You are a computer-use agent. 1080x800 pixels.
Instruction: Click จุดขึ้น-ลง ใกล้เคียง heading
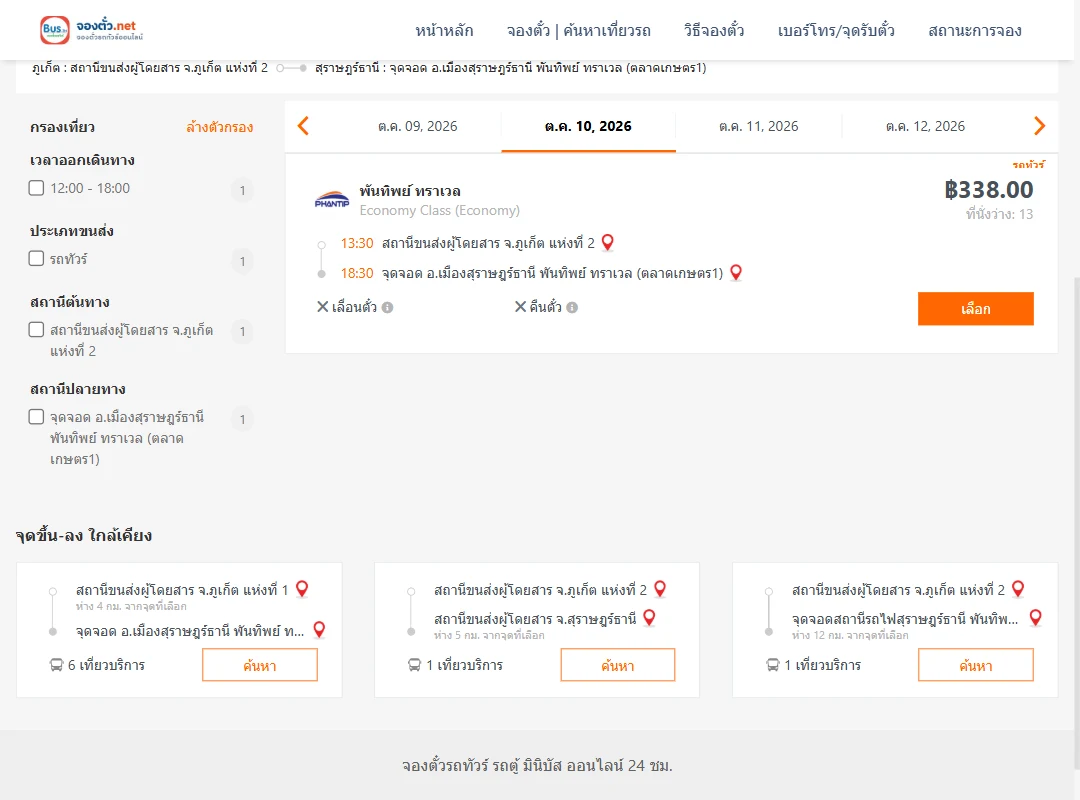click(84, 535)
